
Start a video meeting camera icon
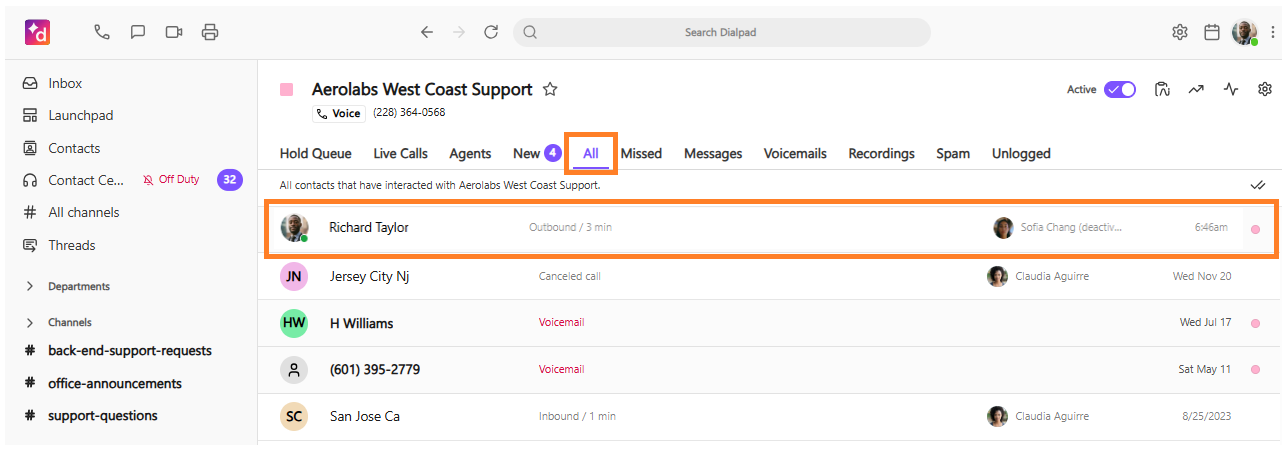(174, 32)
